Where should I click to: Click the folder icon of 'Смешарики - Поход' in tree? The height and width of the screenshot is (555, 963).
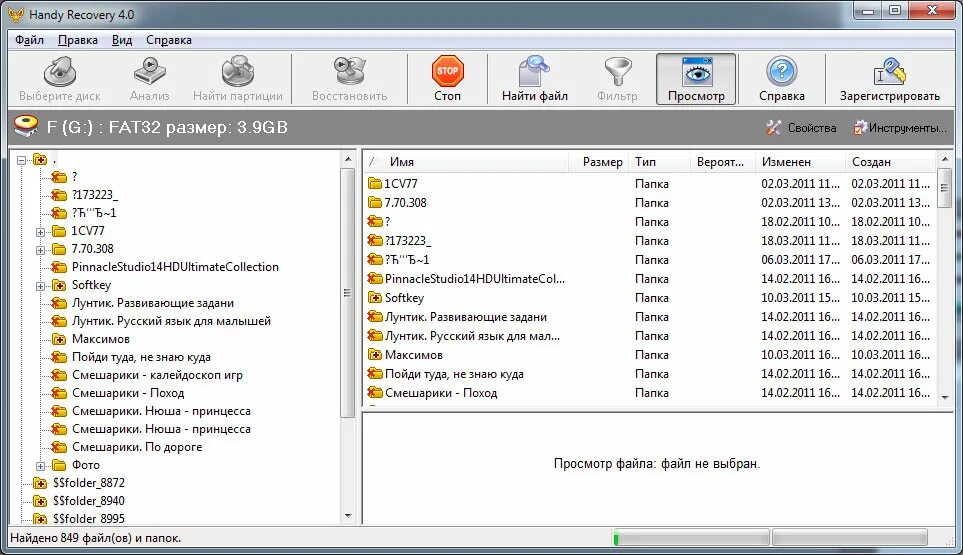(x=59, y=393)
